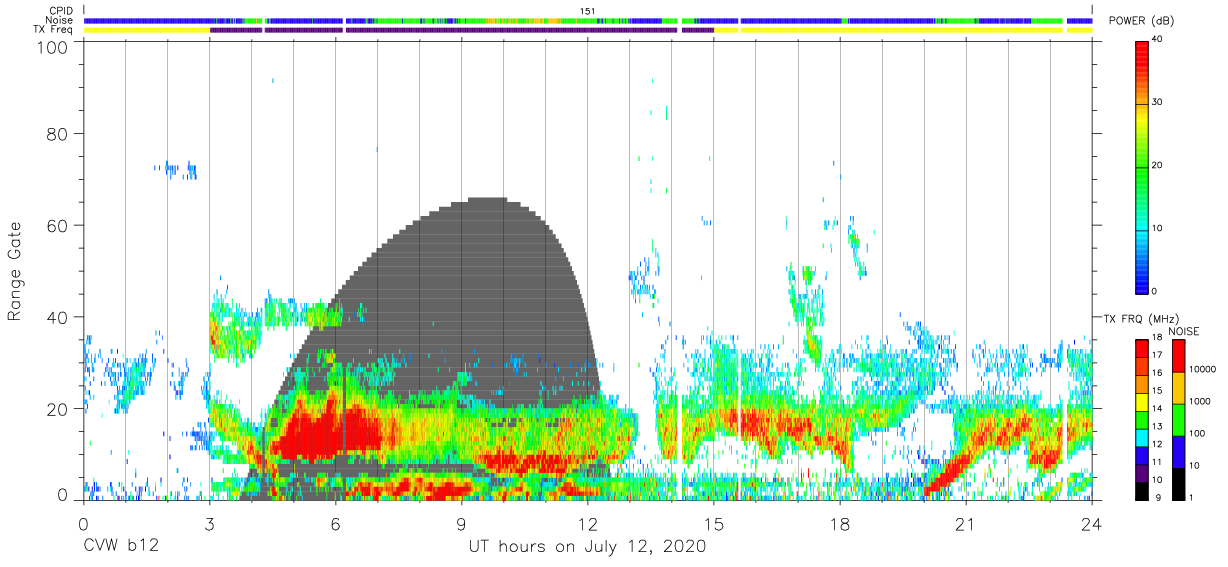Click the noise scale value '1000'
The image size is (1228, 567).
(x=1199, y=401)
